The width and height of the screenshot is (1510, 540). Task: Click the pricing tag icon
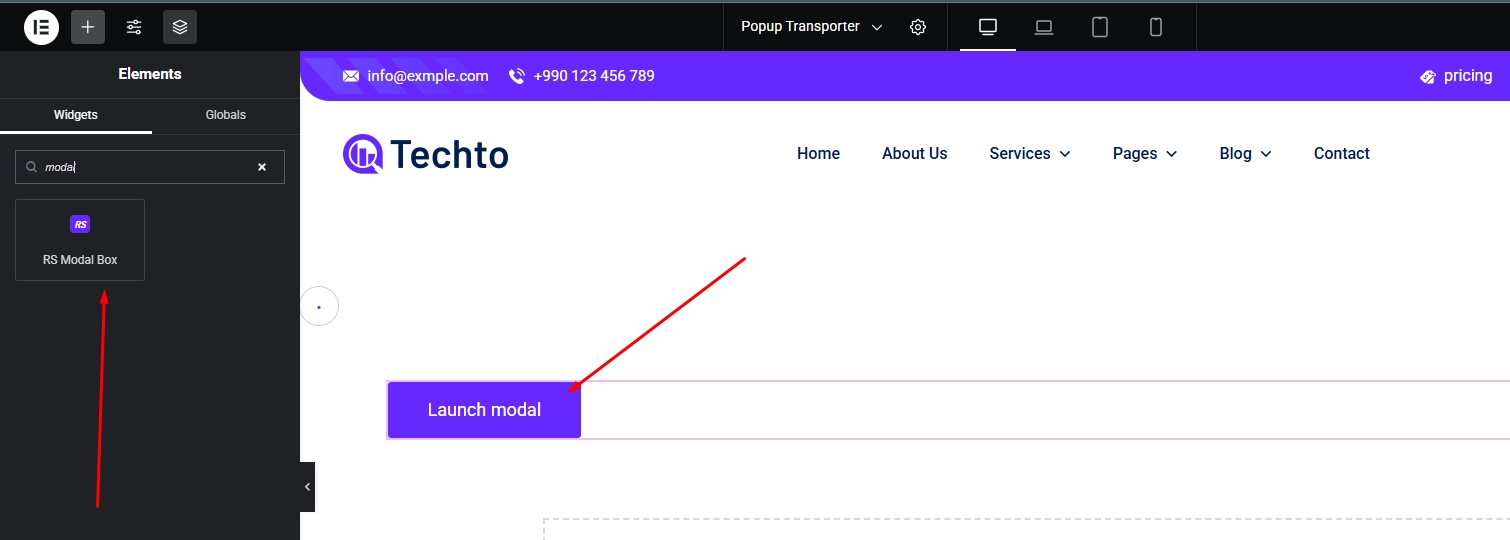click(1428, 76)
